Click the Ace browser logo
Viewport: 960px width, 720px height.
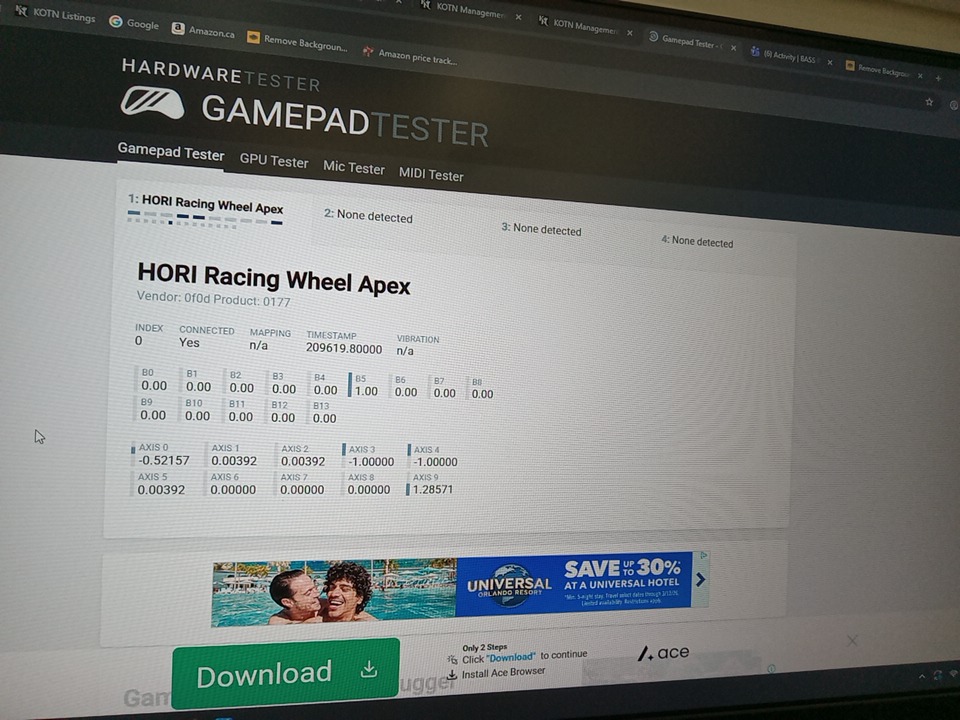pos(664,653)
